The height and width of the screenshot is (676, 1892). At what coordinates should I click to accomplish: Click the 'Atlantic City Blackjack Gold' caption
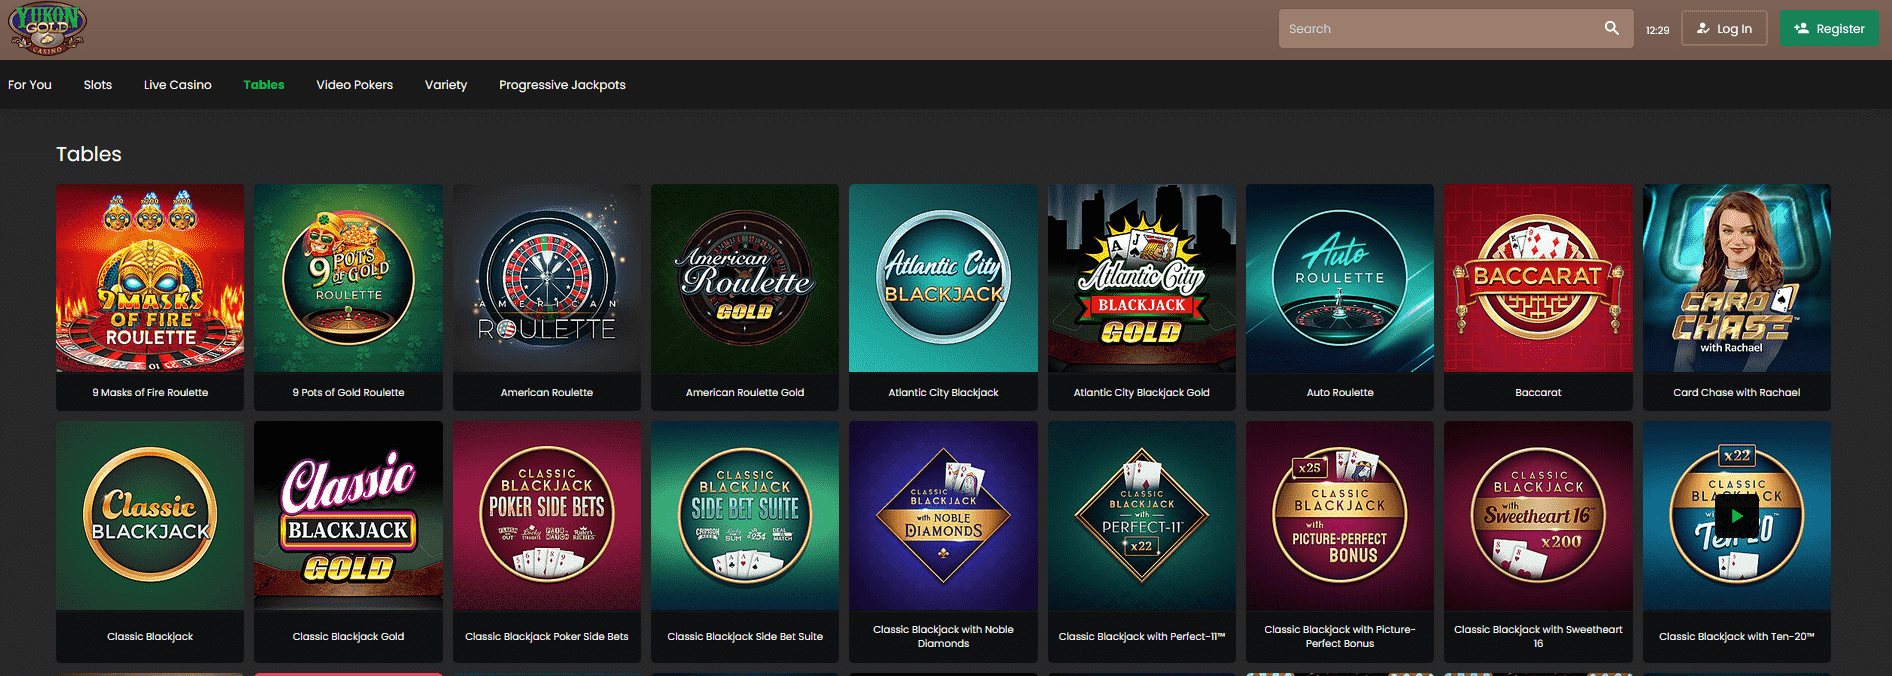[x=1142, y=393]
